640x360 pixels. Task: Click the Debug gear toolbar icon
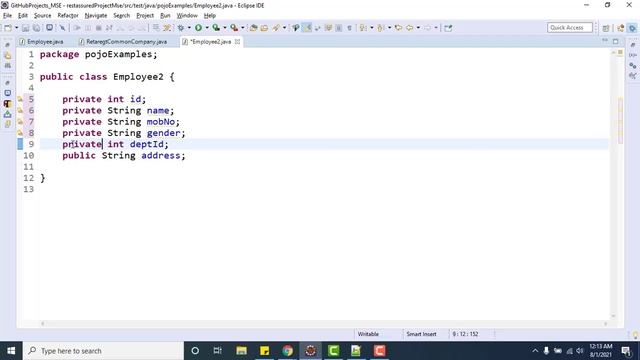pyautogui.click(x=181, y=28)
